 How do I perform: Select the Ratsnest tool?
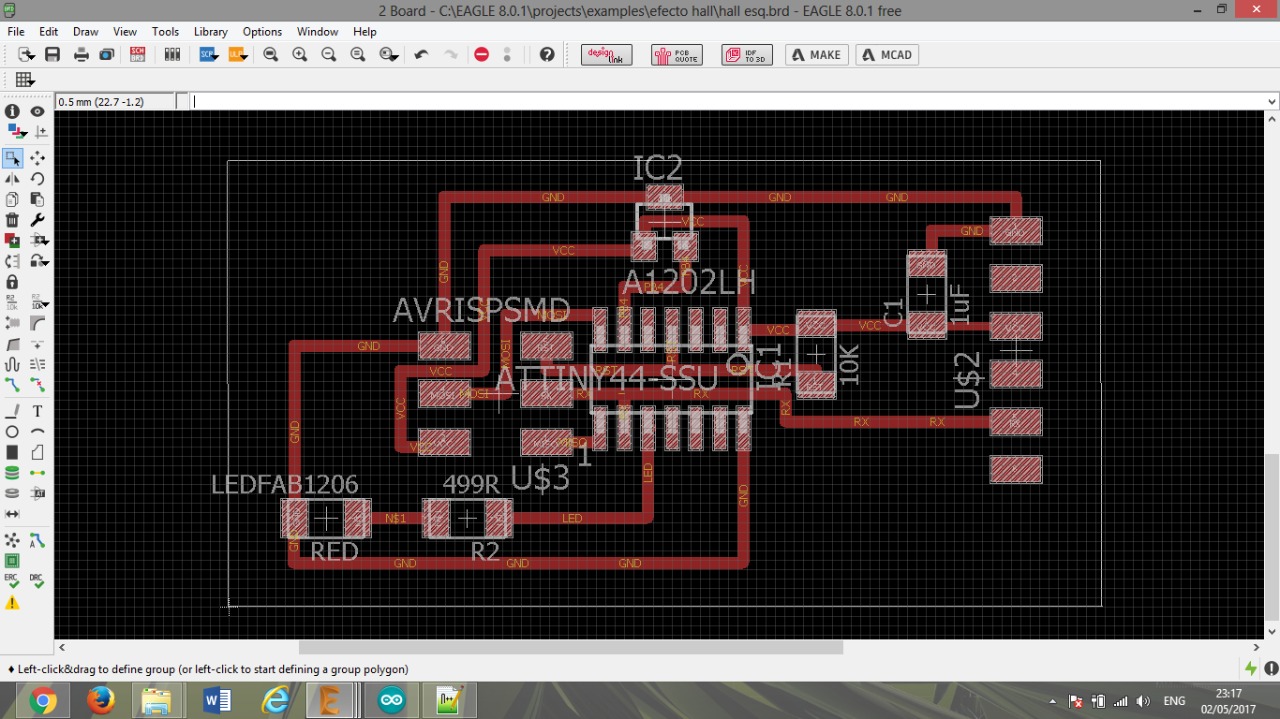click(12, 540)
